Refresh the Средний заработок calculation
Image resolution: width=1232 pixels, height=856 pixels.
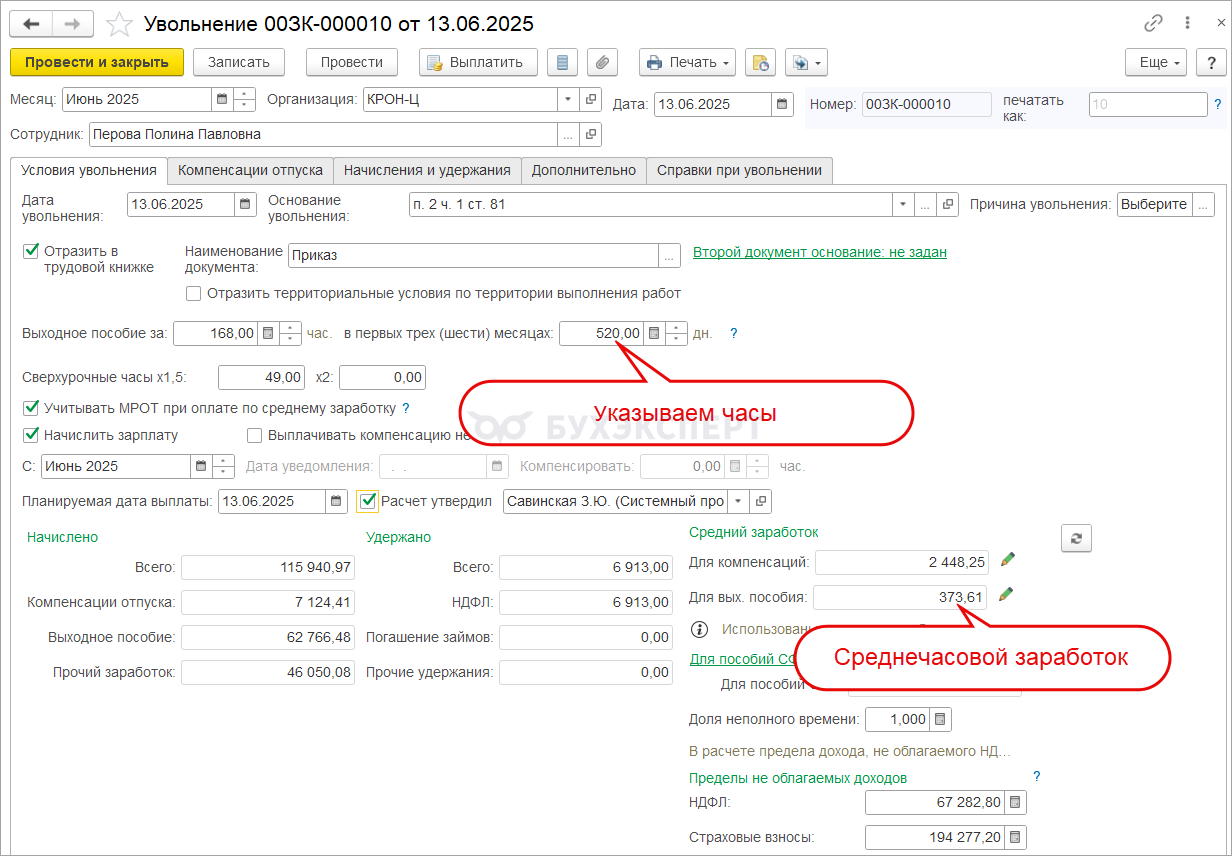[x=1076, y=538]
